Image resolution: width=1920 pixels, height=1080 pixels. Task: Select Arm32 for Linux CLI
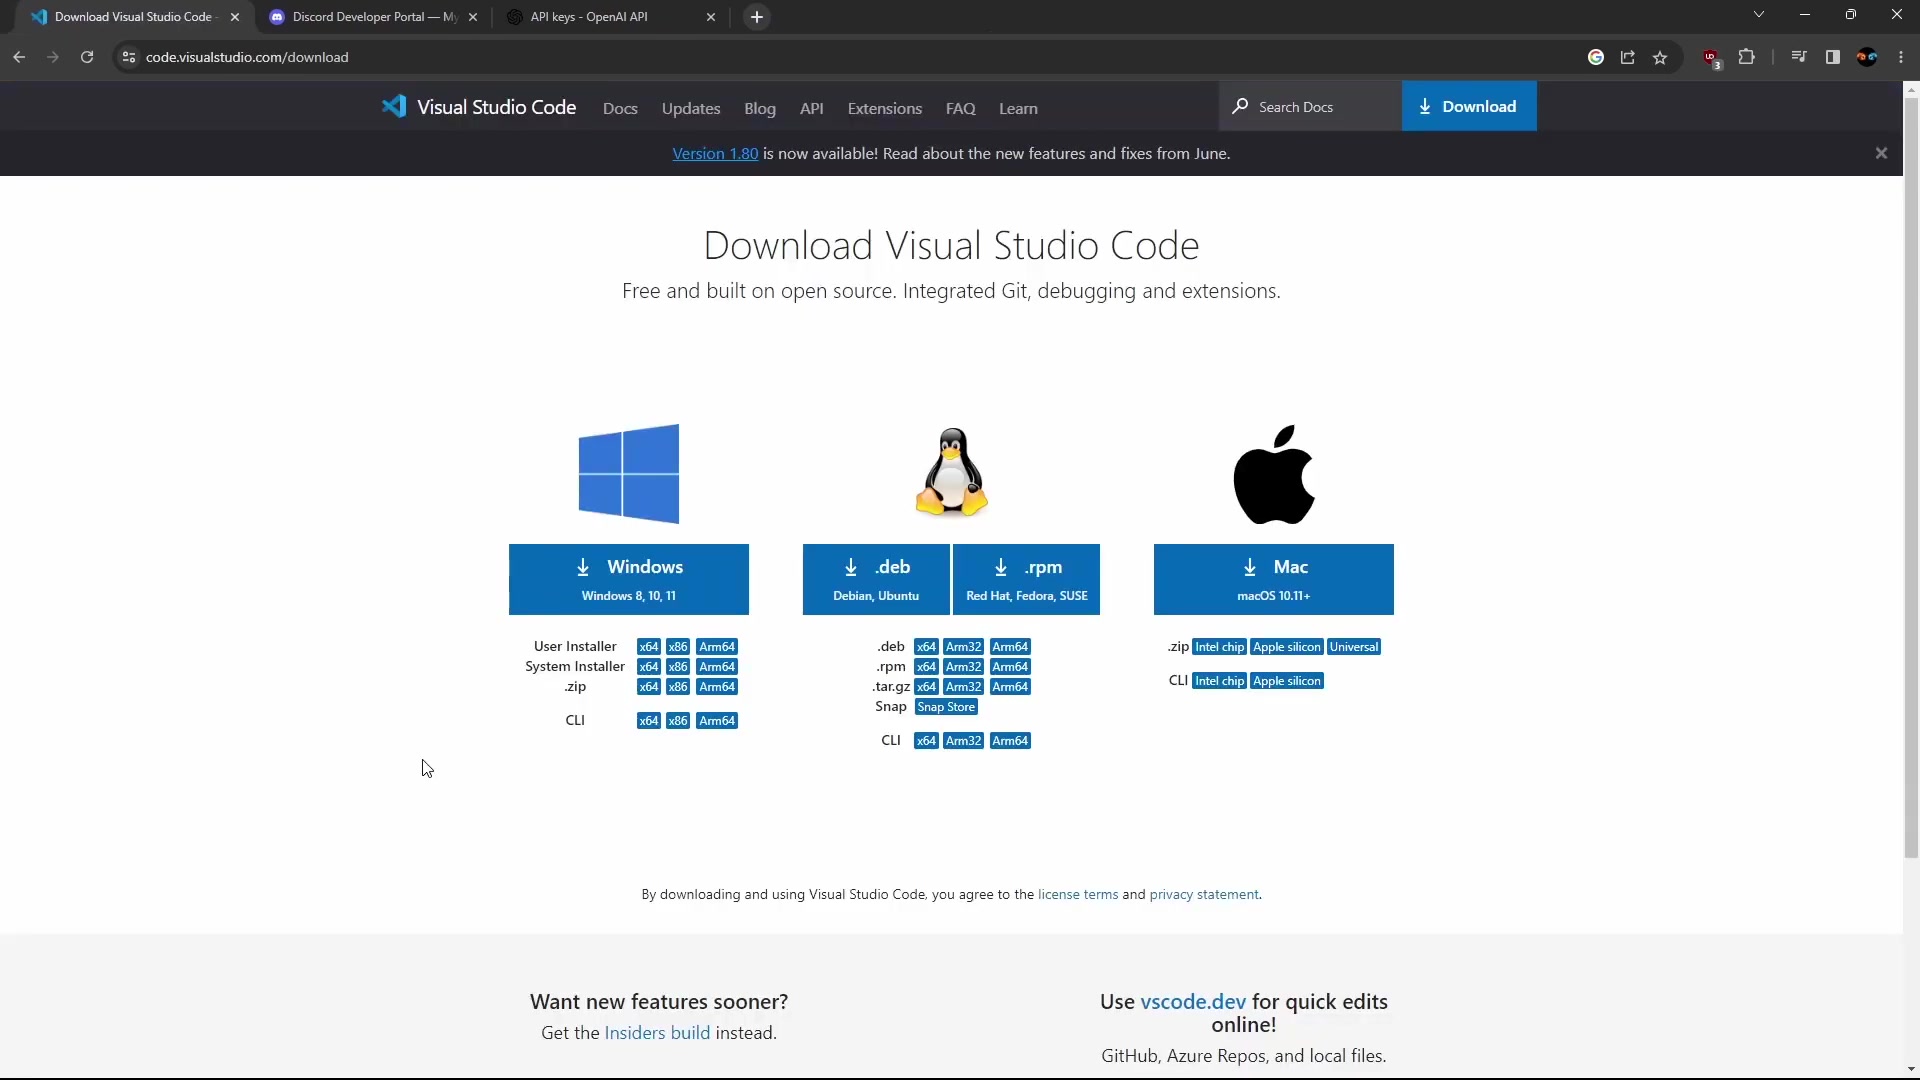tap(964, 741)
